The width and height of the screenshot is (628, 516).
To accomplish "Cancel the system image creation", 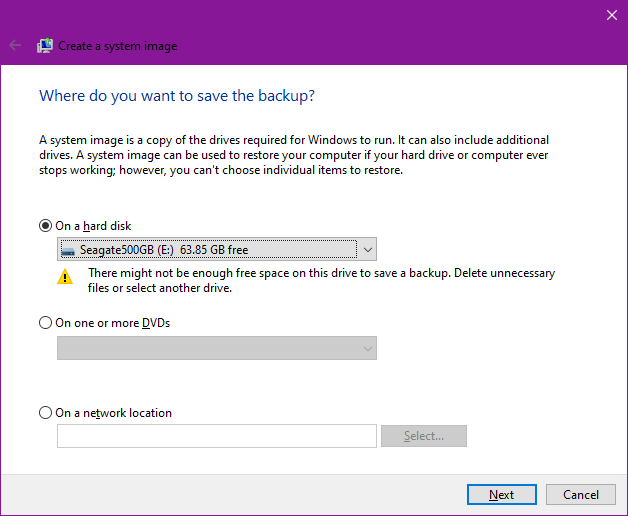I will 580,494.
